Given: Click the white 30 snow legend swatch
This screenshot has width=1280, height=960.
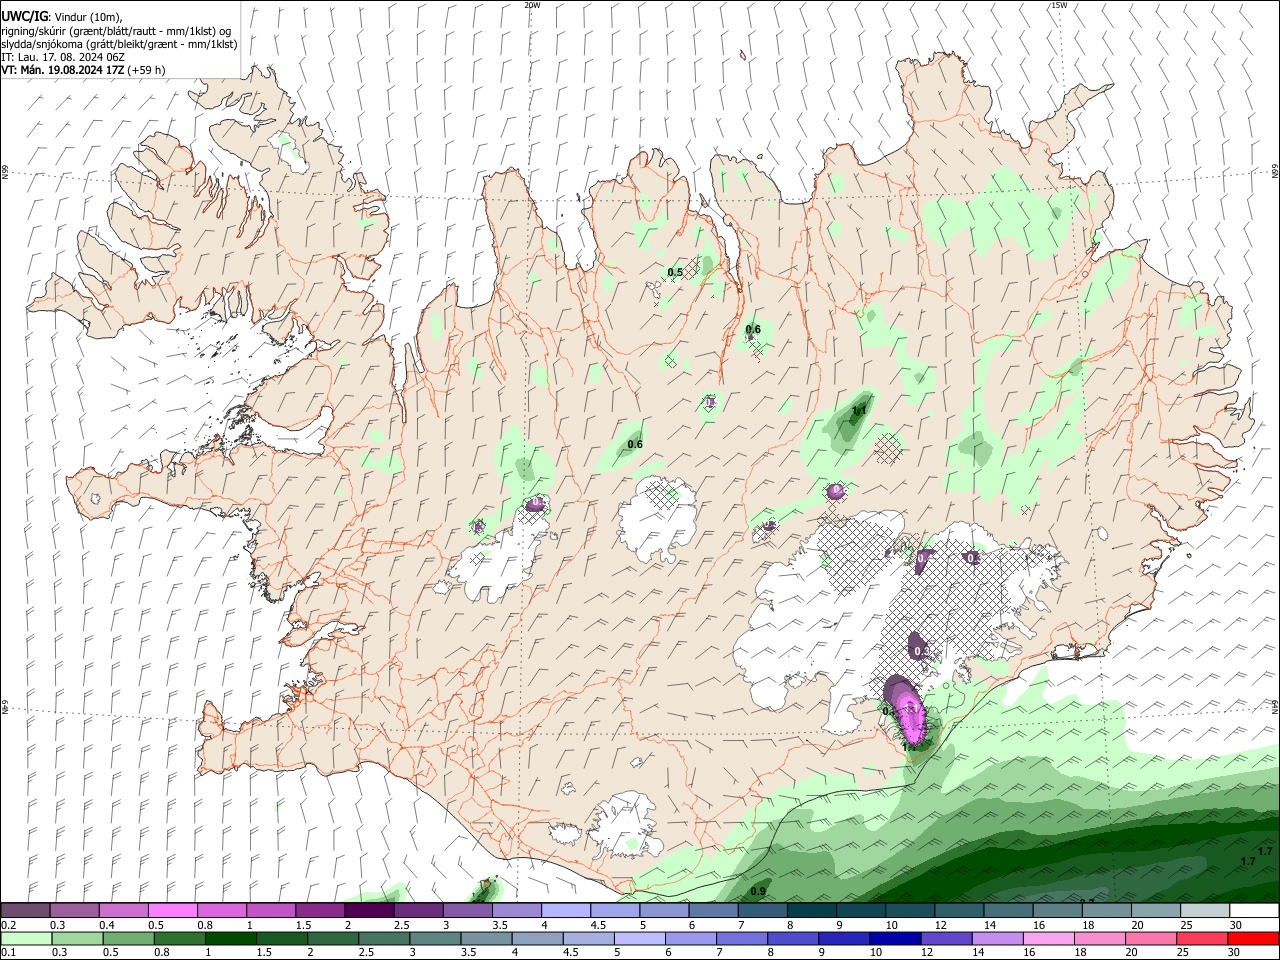Looking at the screenshot, I should pos(1254,910).
